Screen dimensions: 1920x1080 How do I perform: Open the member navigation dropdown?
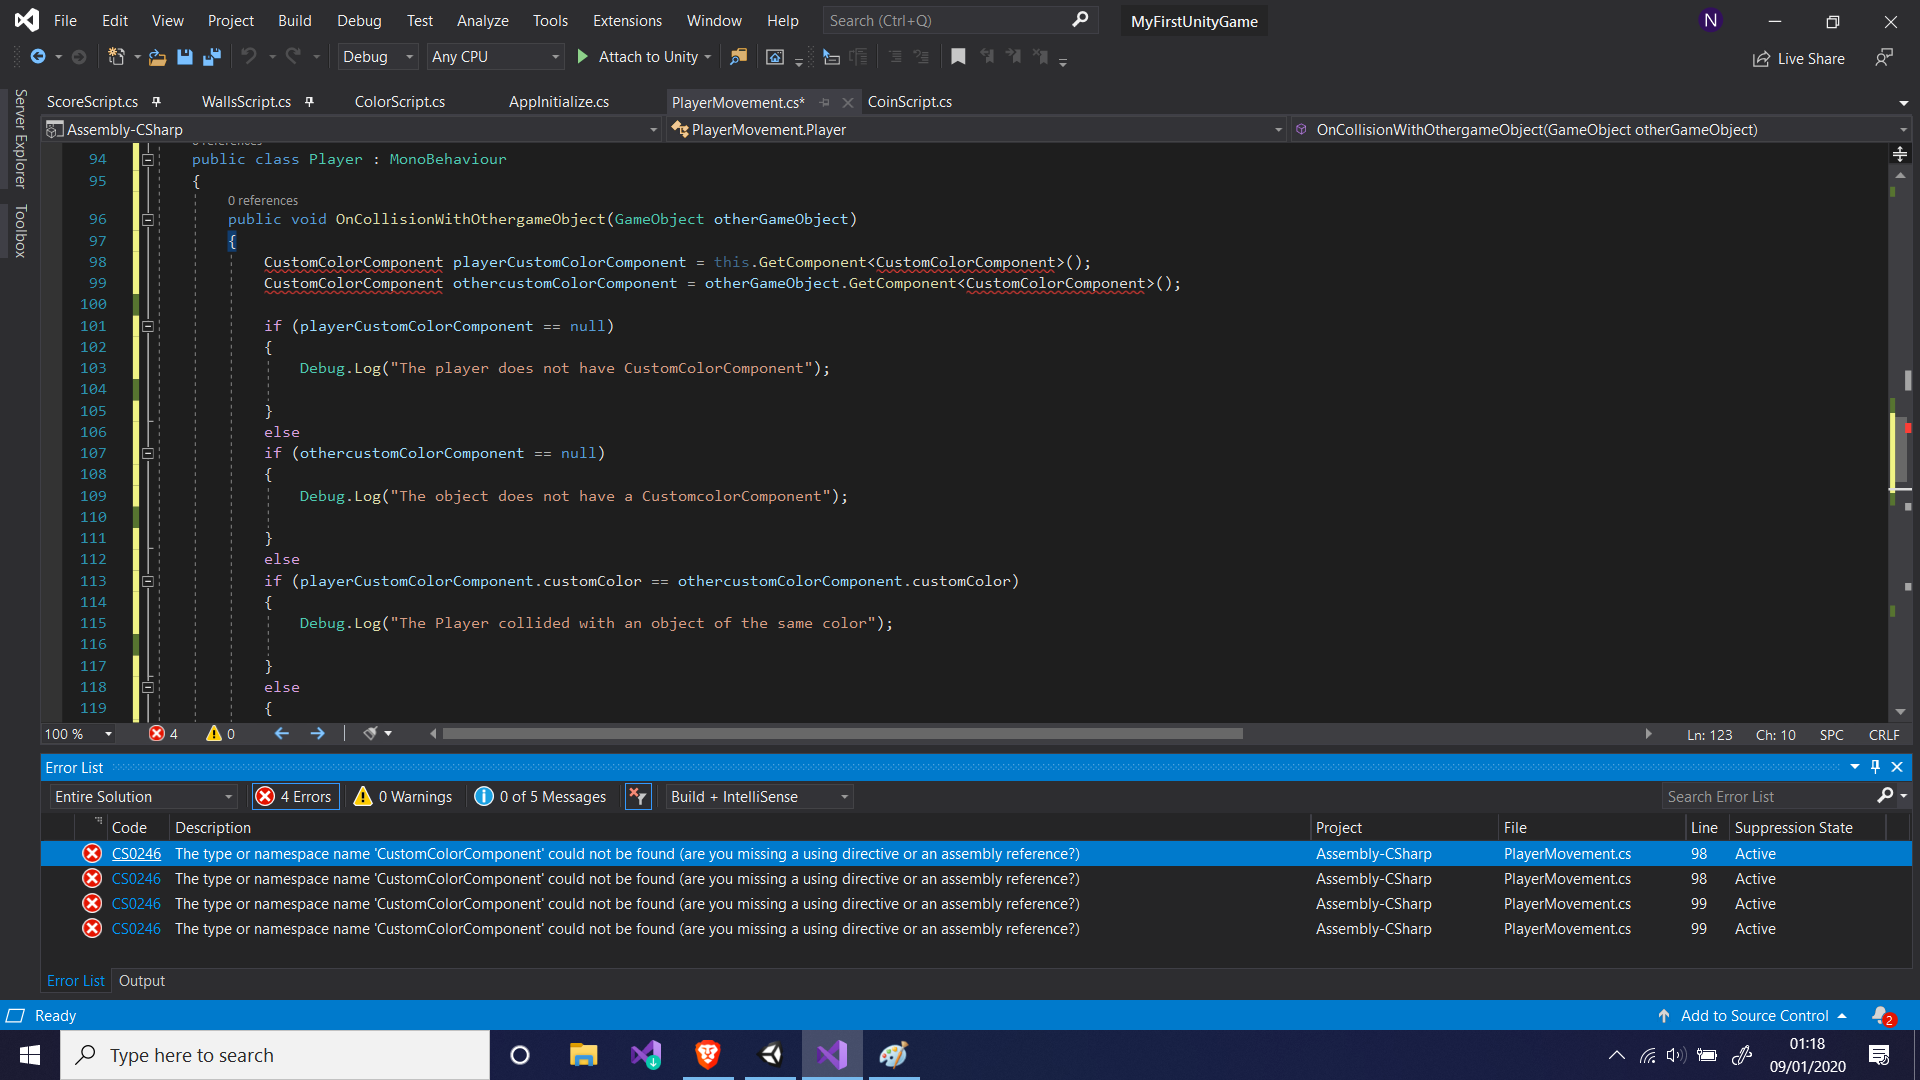coord(1601,130)
